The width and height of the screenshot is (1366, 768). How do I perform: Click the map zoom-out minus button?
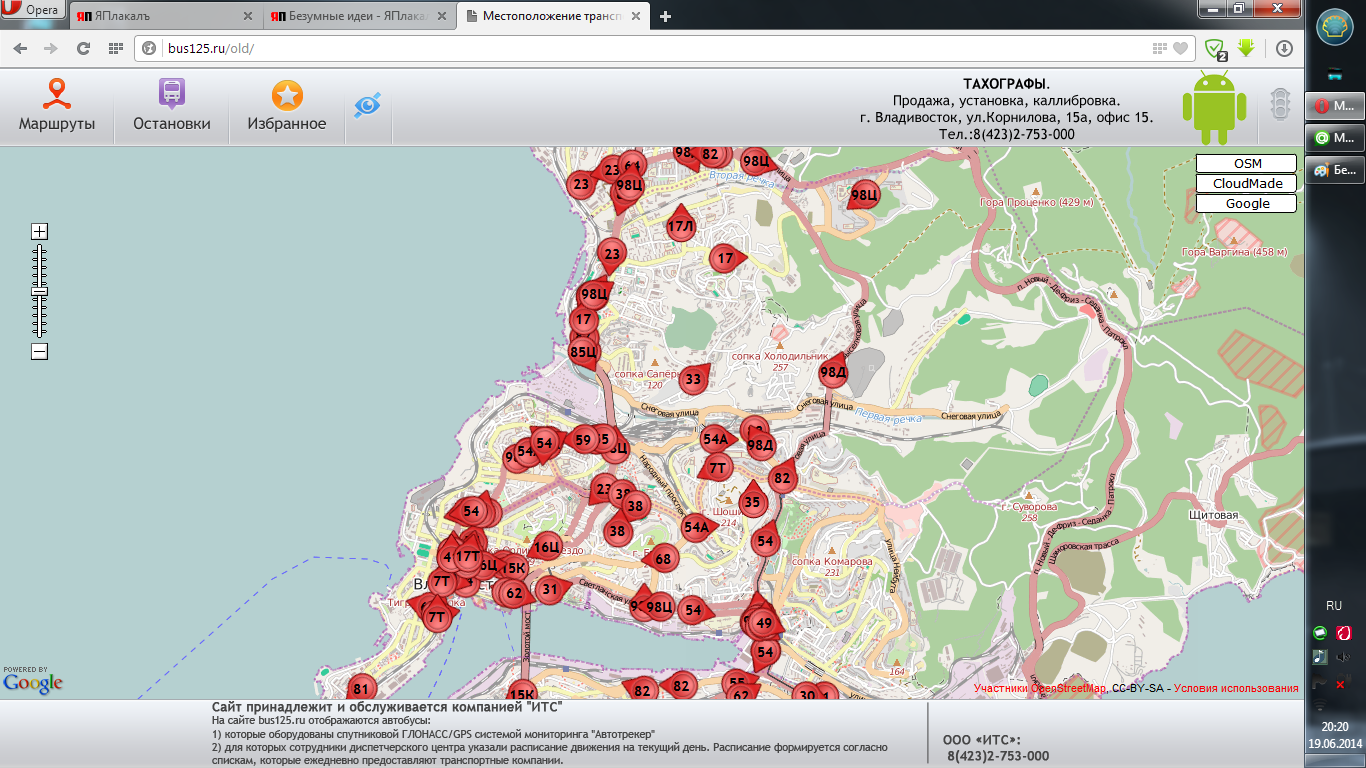[39, 351]
